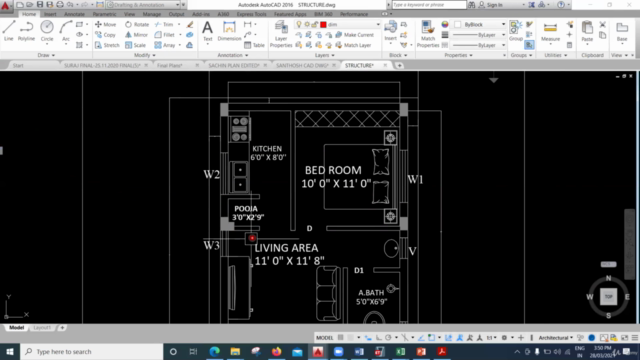The width and height of the screenshot is (640, 360).
Task: Toggle the MODEL space button
Action: [324, 338]
